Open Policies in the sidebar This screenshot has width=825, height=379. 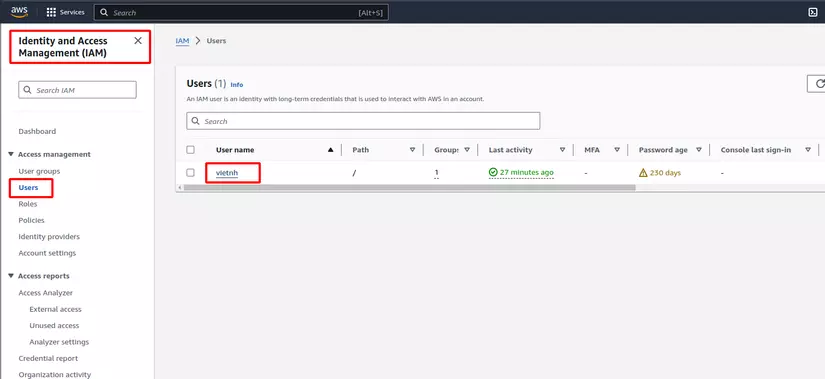coord(32,220)
